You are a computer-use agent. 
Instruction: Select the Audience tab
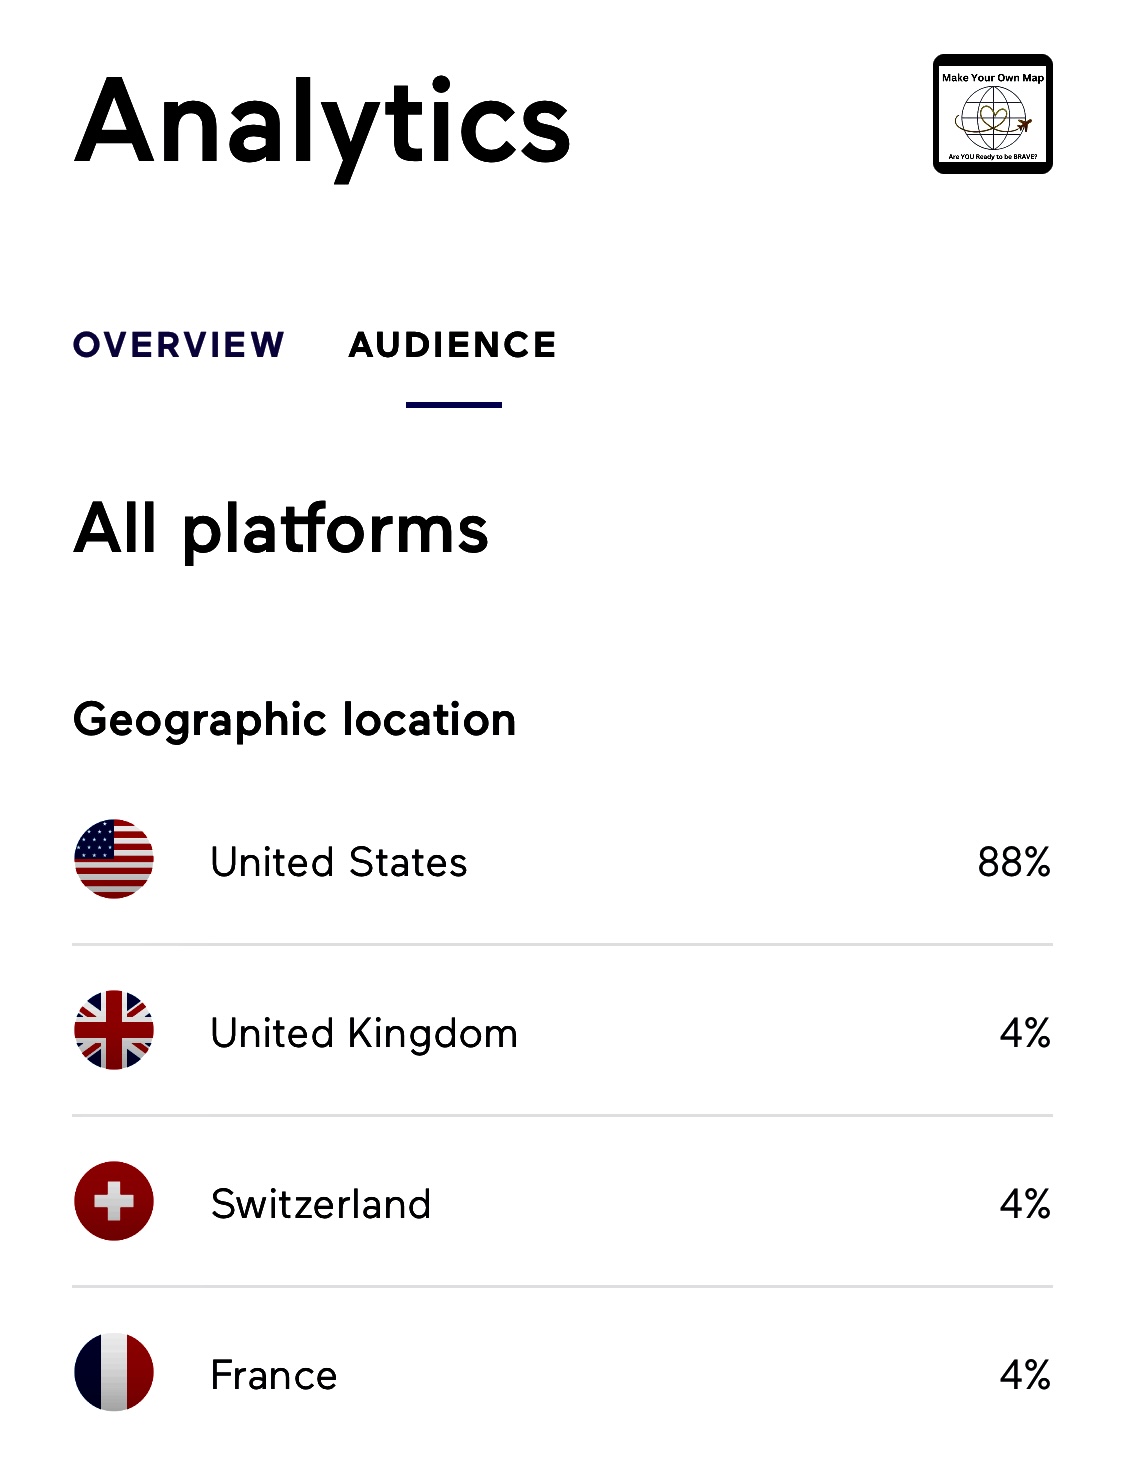[x=453, y=345]
